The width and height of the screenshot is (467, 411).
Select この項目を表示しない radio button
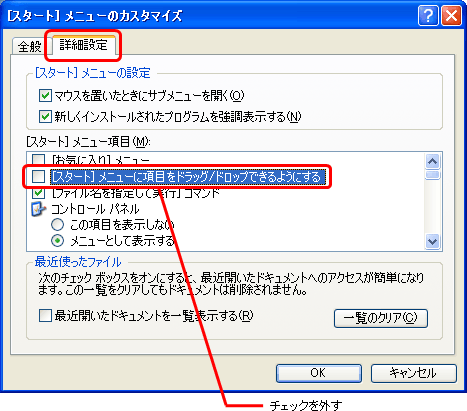tap(57, 225)
